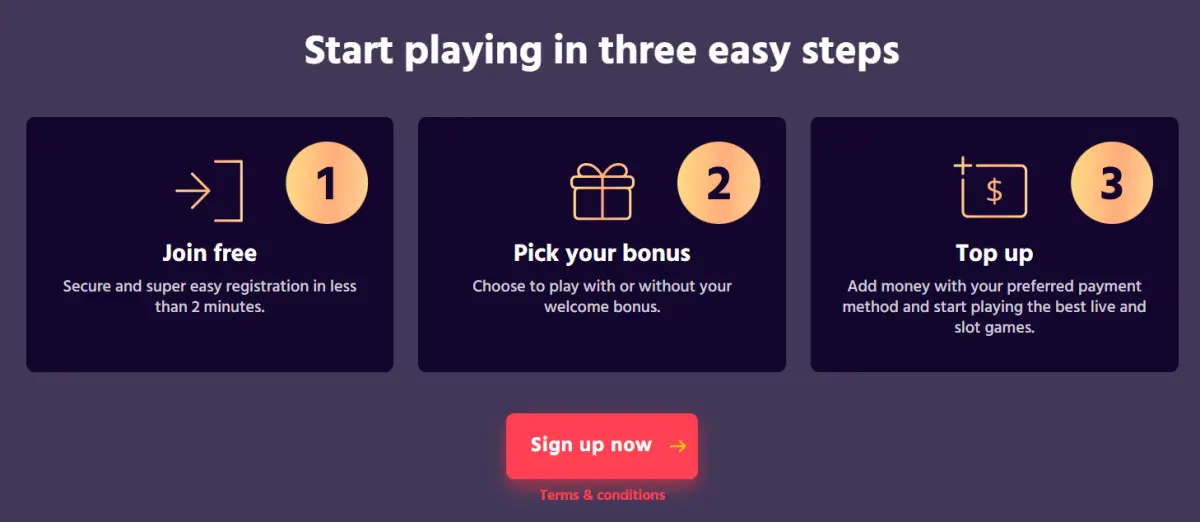The width and height of the screenshot is (1200, 522).
Task: Select the Pick your bonus step card
Action: point(602,340)
